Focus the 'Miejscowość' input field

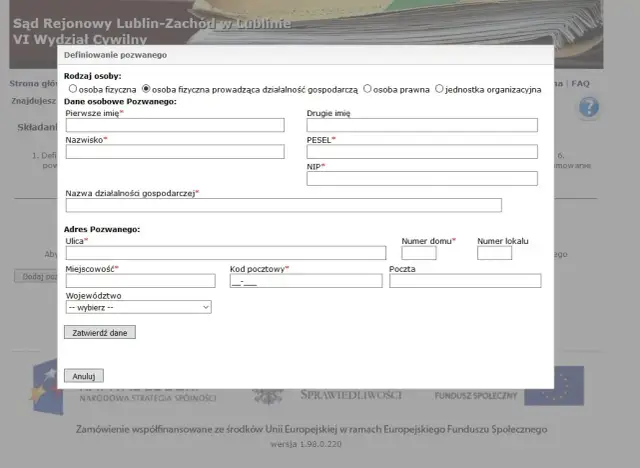coord(140,281)
